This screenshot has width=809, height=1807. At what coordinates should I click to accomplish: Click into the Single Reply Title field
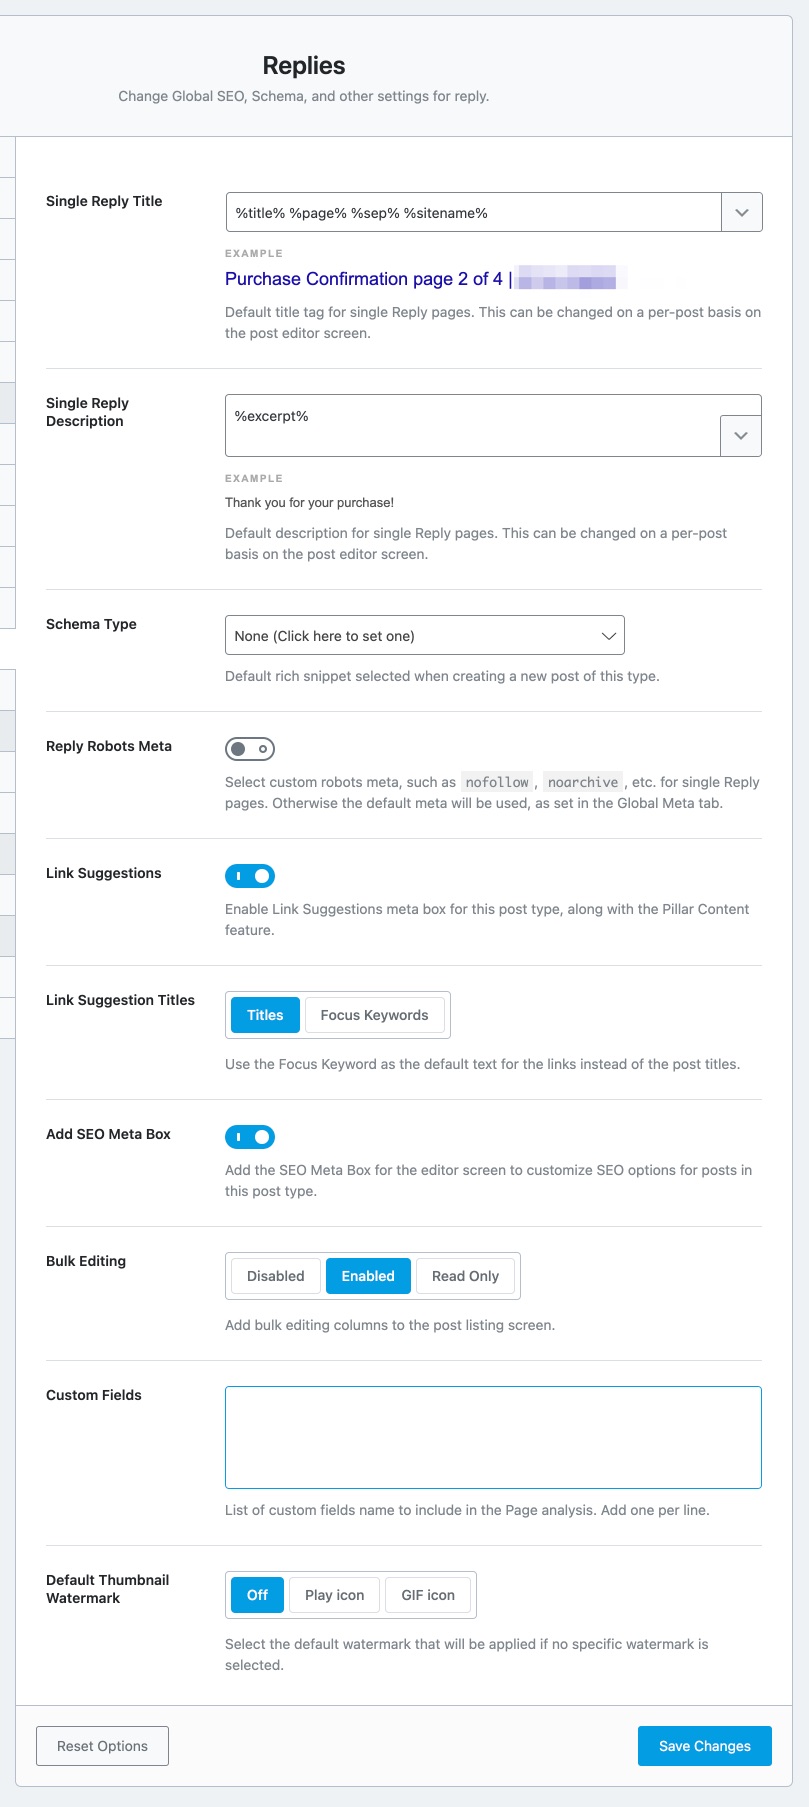click(x=474, y=212)
